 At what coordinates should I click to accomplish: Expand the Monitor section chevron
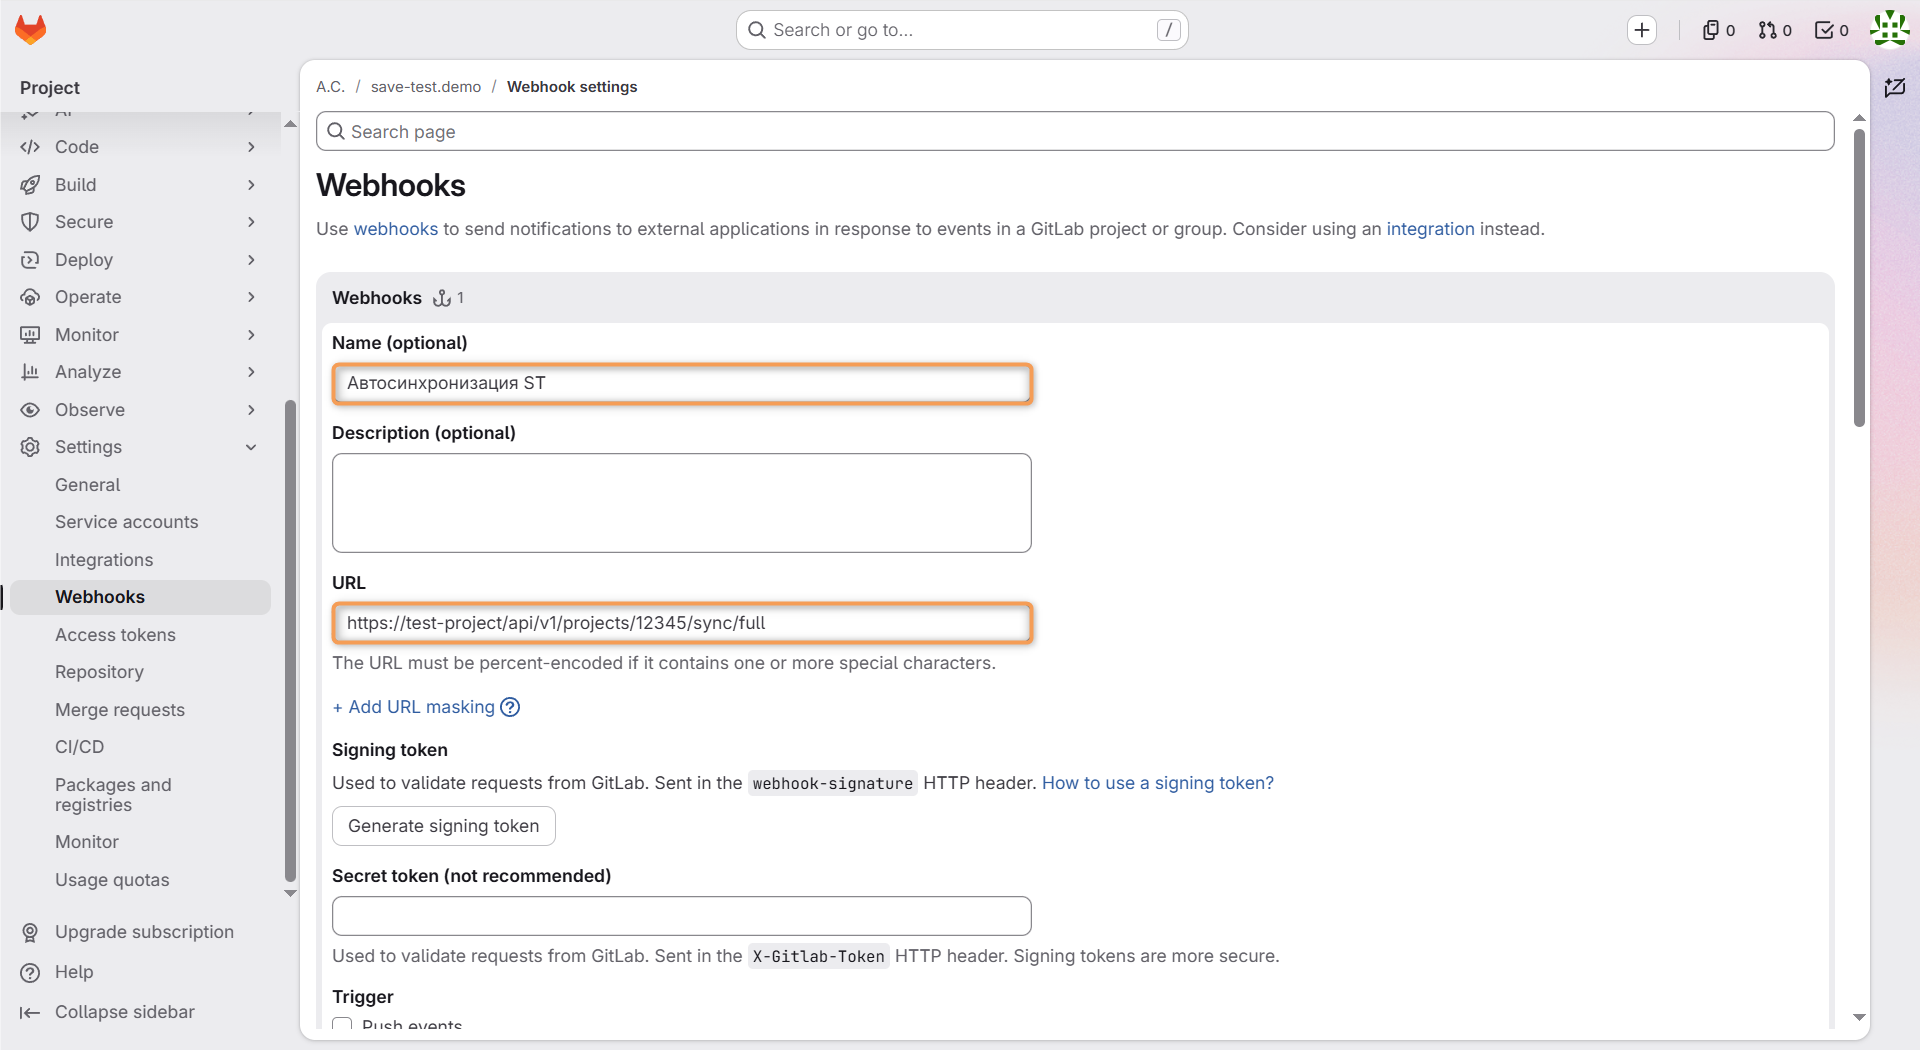click(251, 335)
